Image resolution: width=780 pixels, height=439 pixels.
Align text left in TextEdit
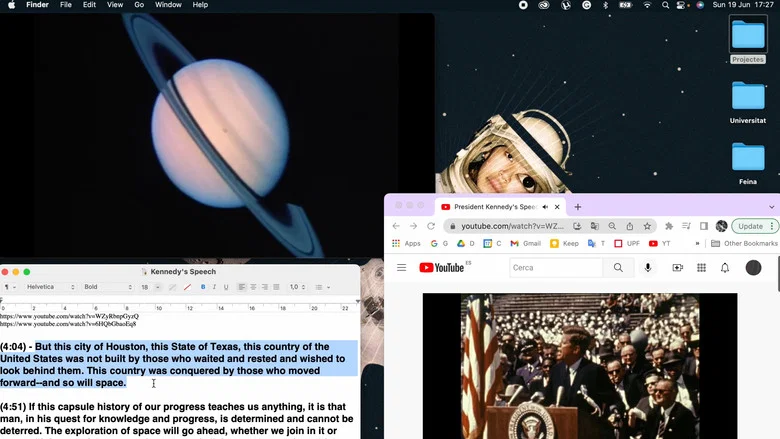(242, 287)
